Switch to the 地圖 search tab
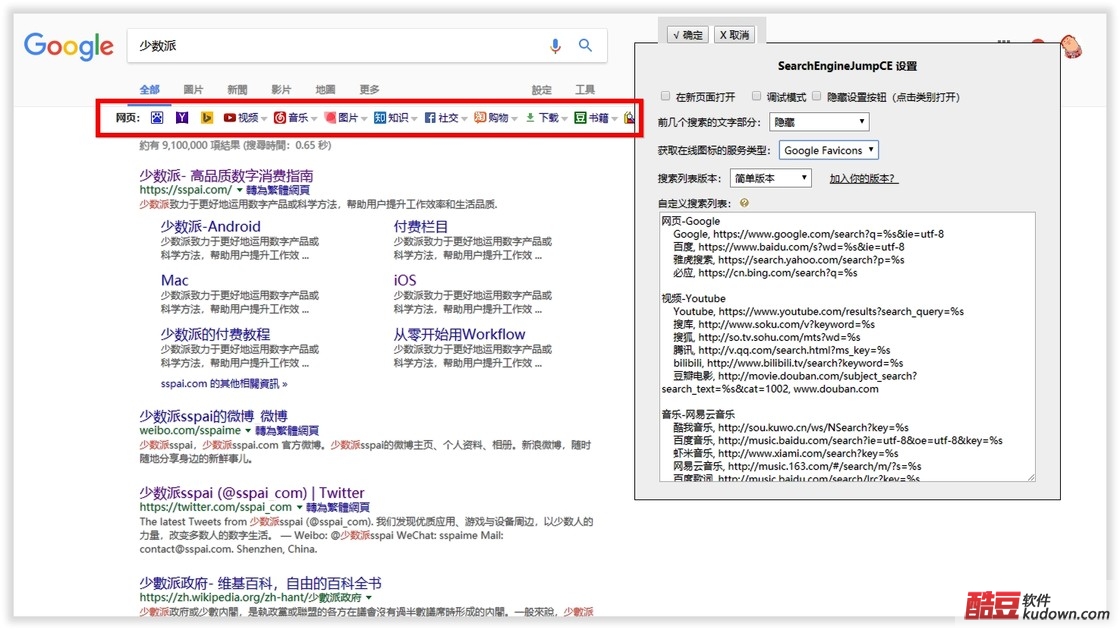 point(326,89)
